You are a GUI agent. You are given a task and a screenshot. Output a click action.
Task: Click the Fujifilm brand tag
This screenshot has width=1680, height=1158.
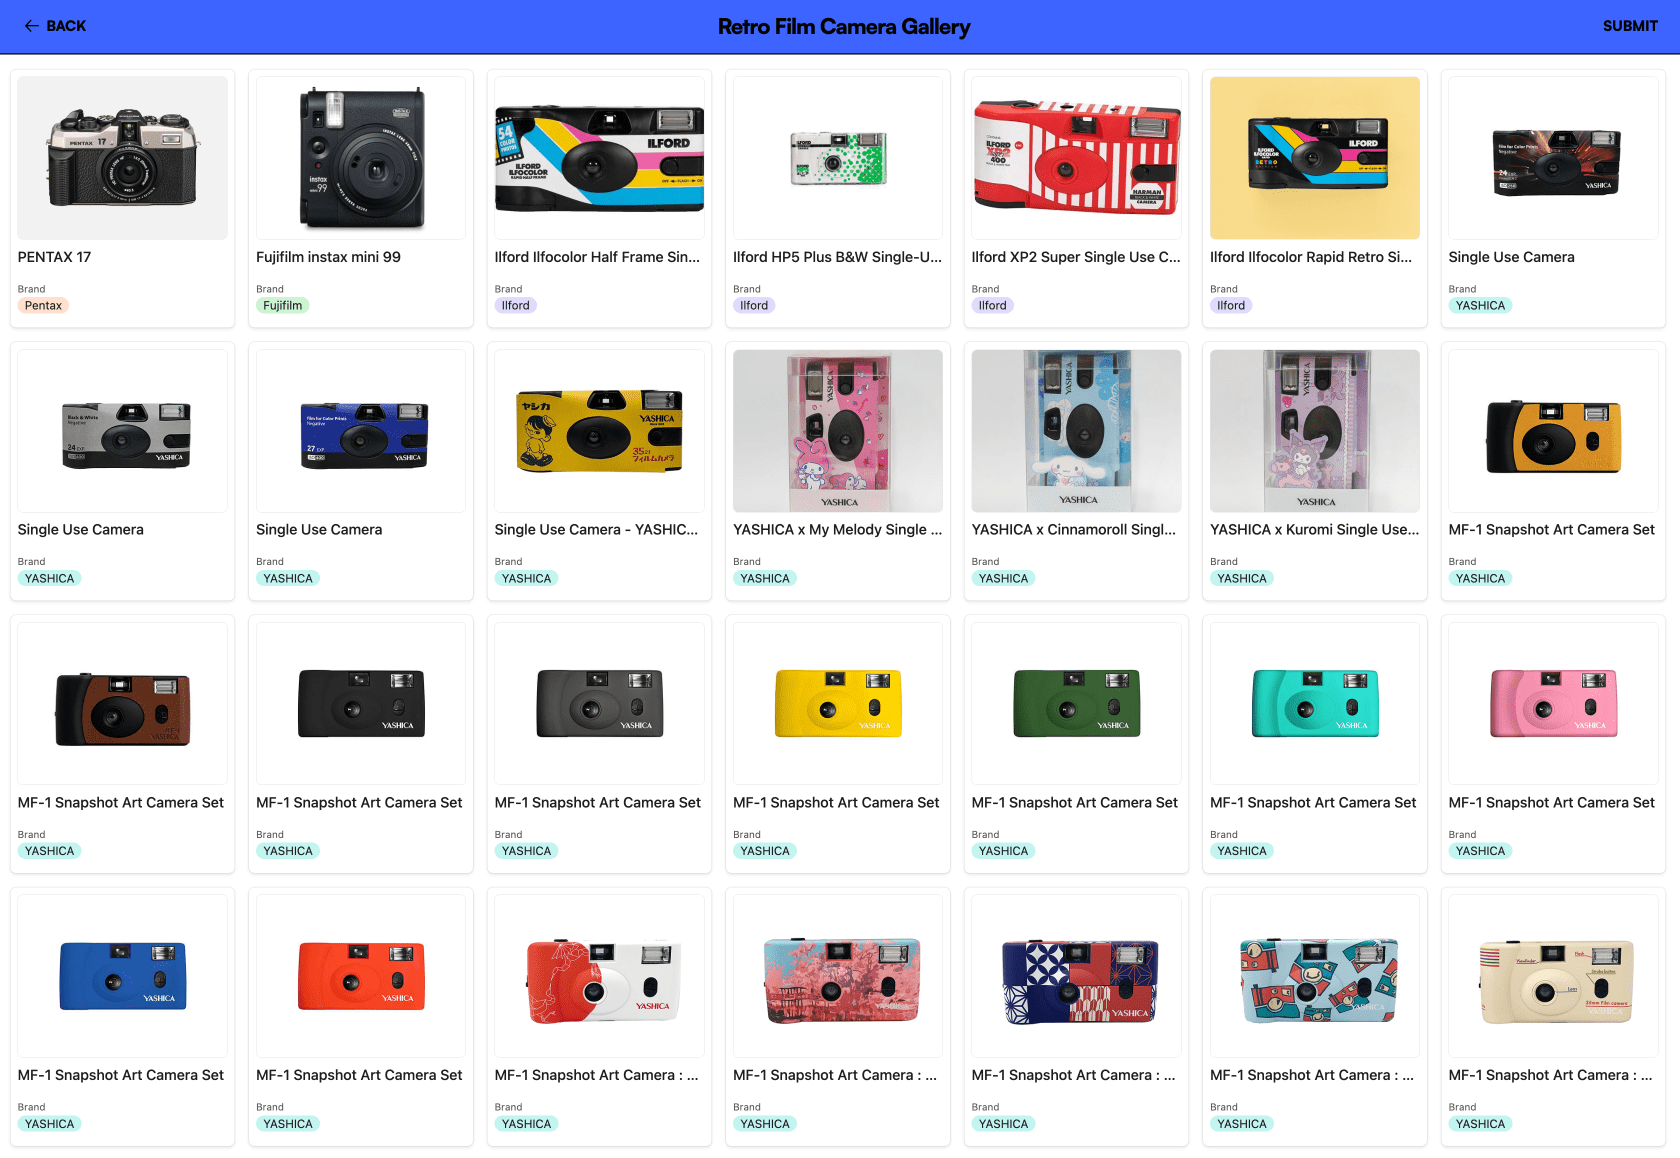pyautogui.click(x=282, y=306)
